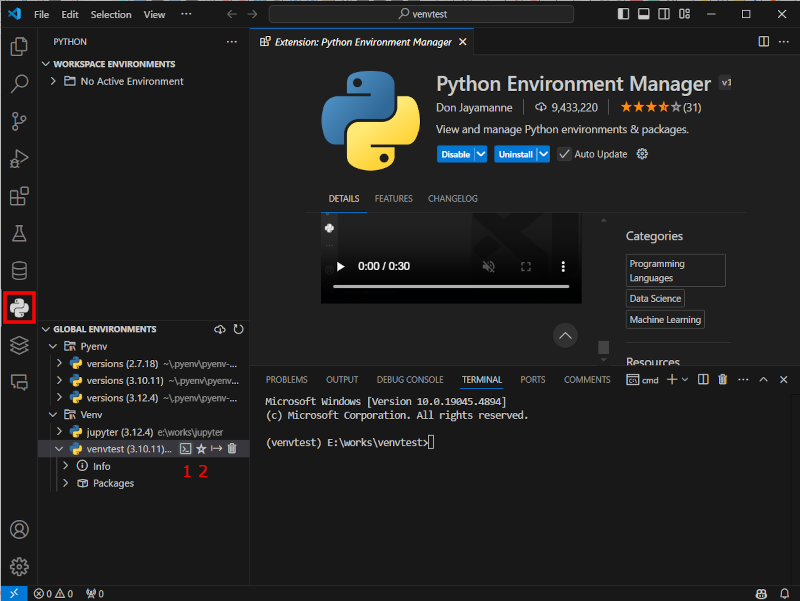Toggle the bottom panel layout button
The image size is (800, 601).
644,14
